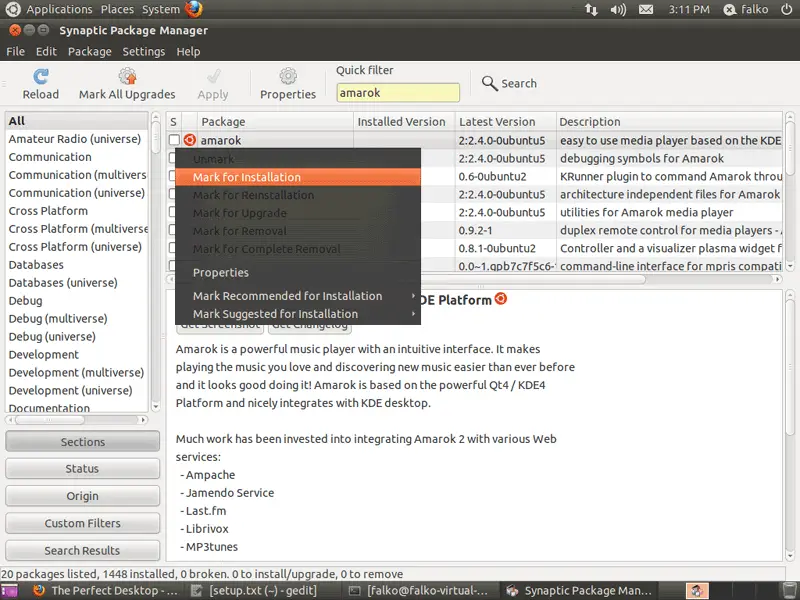Click Synaptic Package Manager taskbar entry
This screenshot has width=800, height=600.
click(x=579, y=591)
